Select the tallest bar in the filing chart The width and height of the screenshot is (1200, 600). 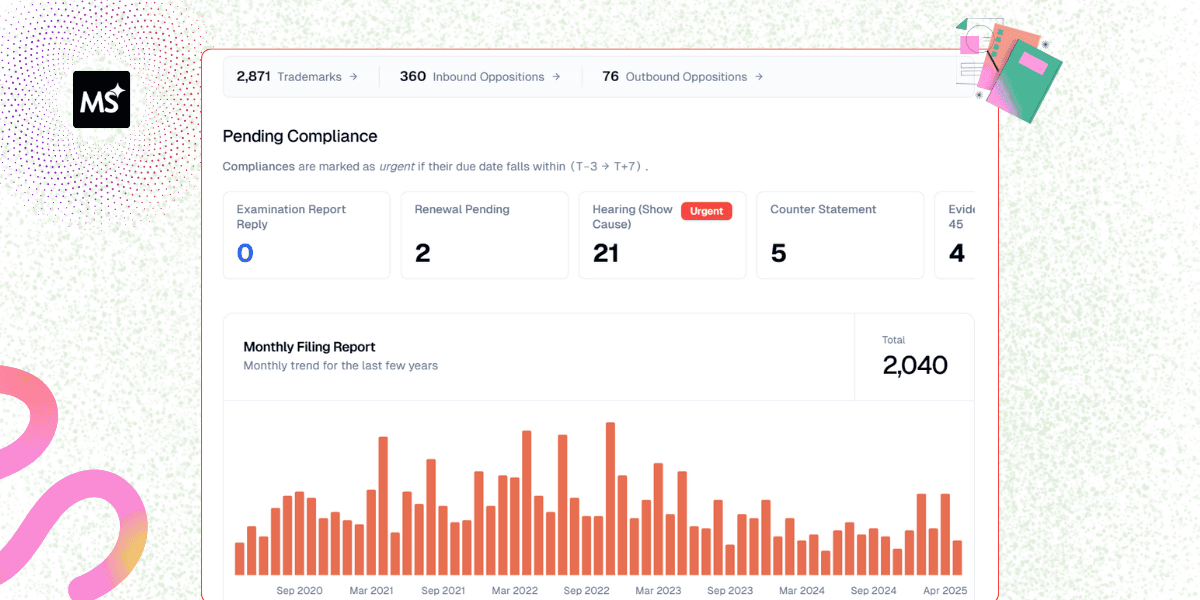coord(610,498)
